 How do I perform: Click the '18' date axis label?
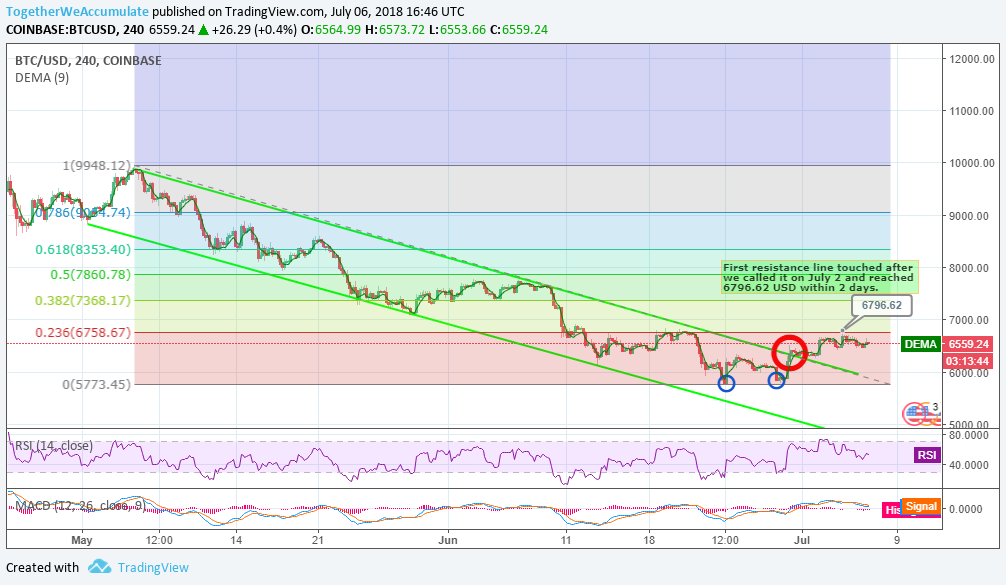[649, 540]
